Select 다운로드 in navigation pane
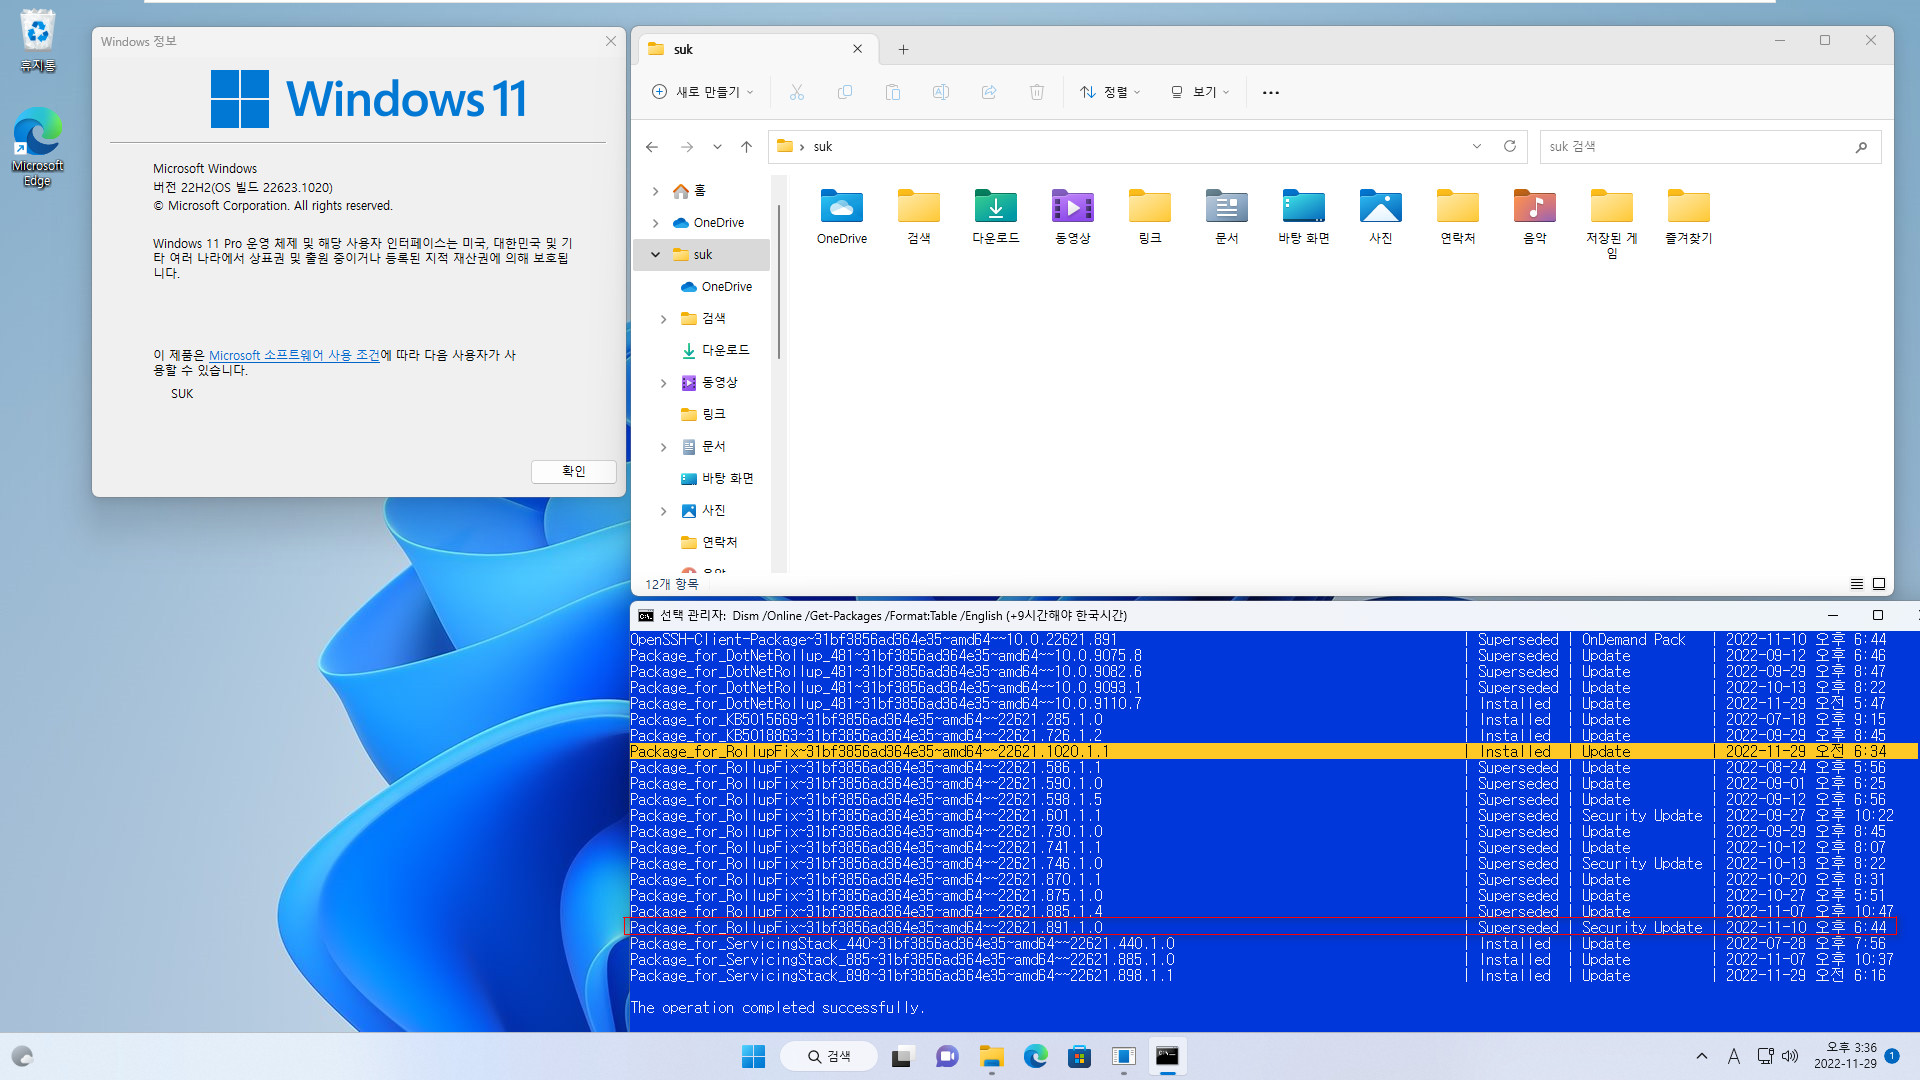Screen dimensions: 1920x1080 tap(714, 350)
